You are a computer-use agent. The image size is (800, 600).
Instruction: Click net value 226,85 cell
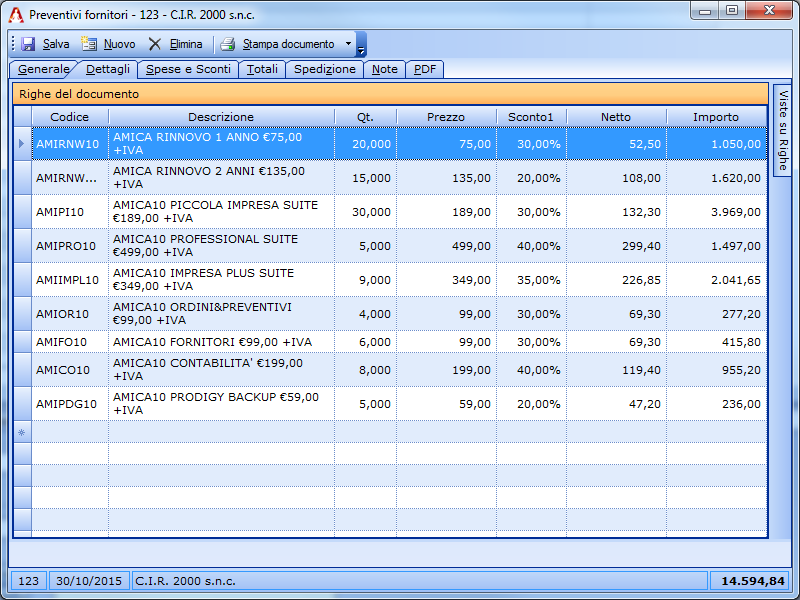(616, 280)
